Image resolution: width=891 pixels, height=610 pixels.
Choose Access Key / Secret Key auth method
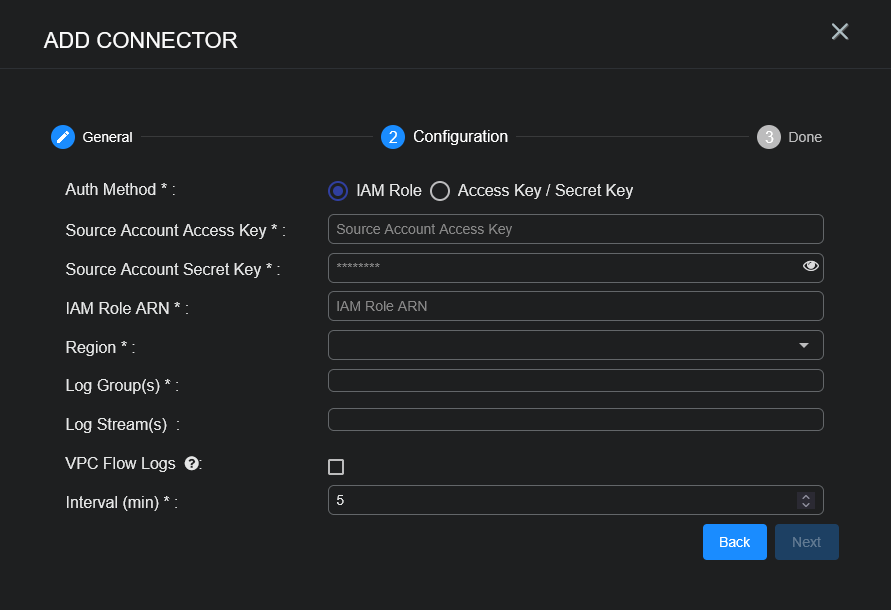[440, 191]
